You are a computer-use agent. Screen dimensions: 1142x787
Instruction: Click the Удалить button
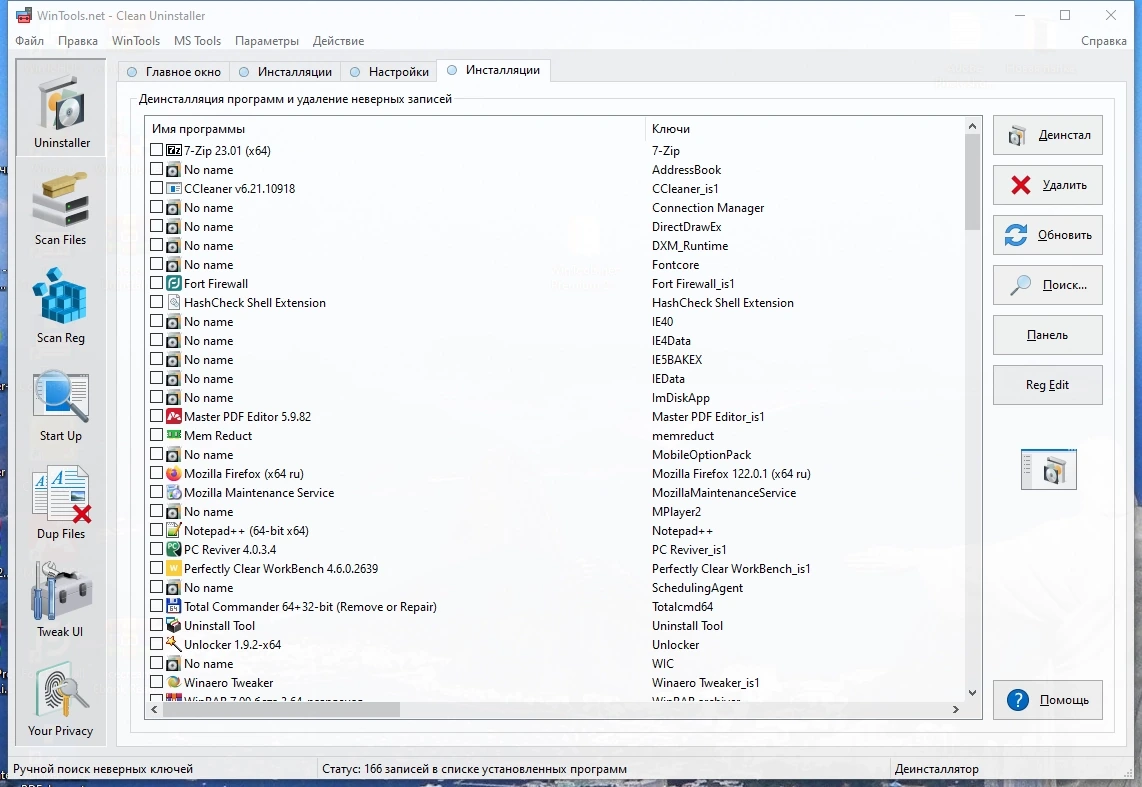tap(1047, 185)
